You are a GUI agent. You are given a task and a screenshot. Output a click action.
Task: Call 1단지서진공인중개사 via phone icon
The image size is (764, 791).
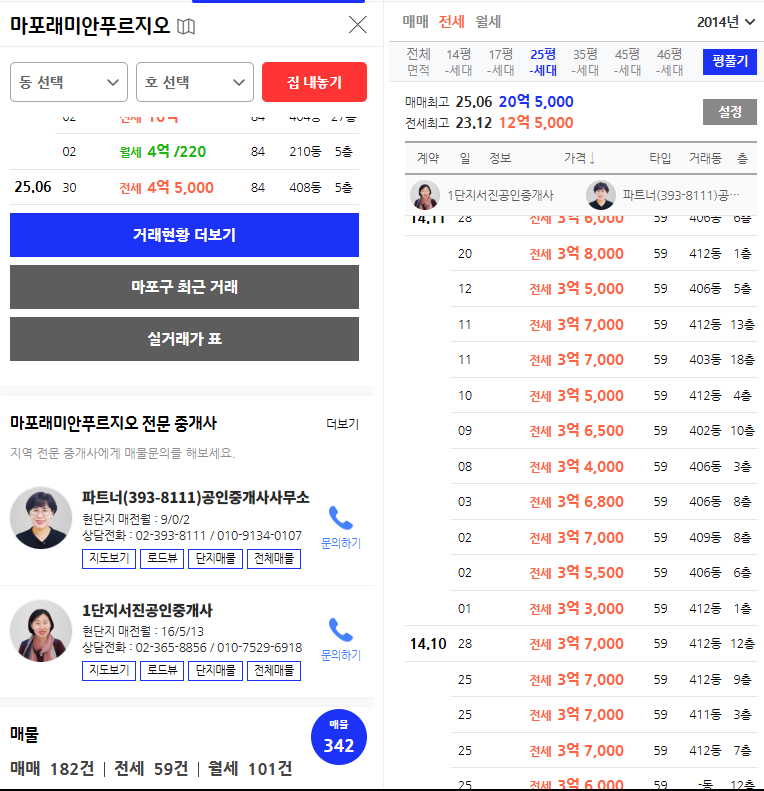click(x=341, y=630)
